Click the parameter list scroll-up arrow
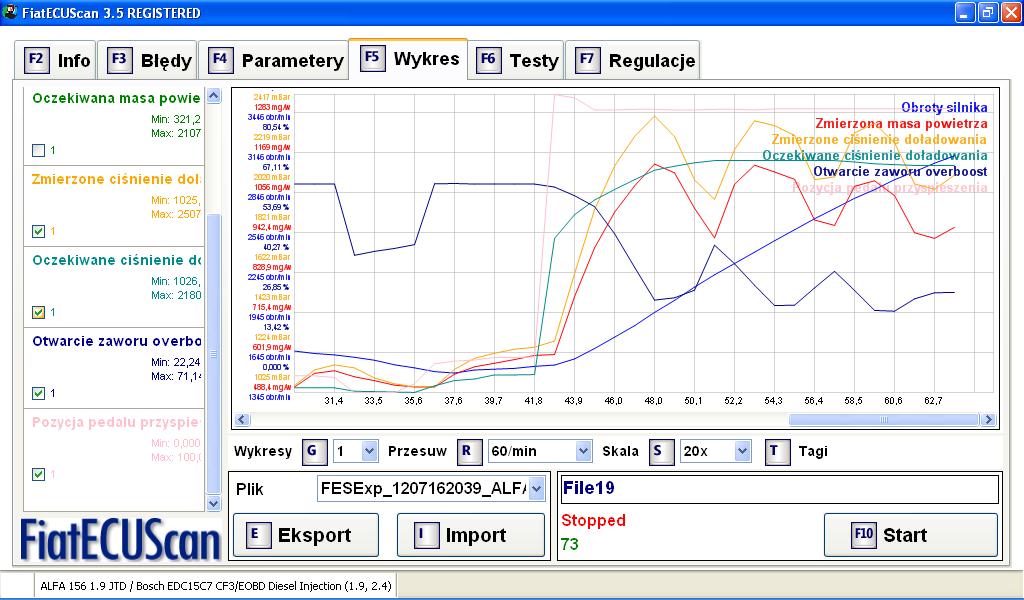 [x=214, y=96]
